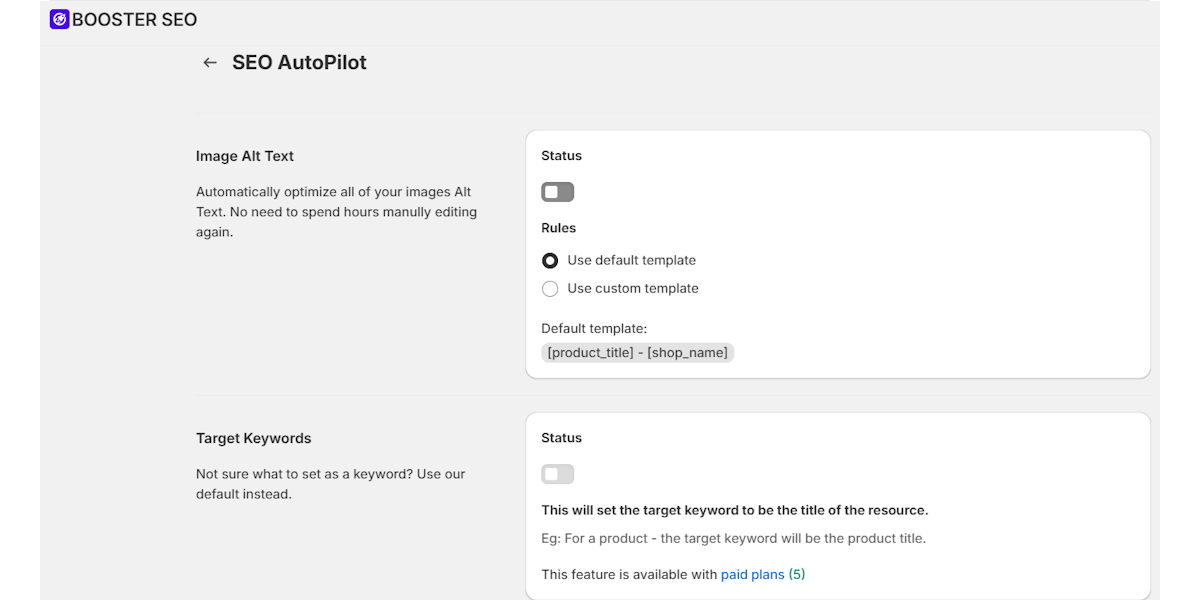Select the Use custom template radio button
This screenshot has width=1200, height=600.
click(x=550, y=288)
